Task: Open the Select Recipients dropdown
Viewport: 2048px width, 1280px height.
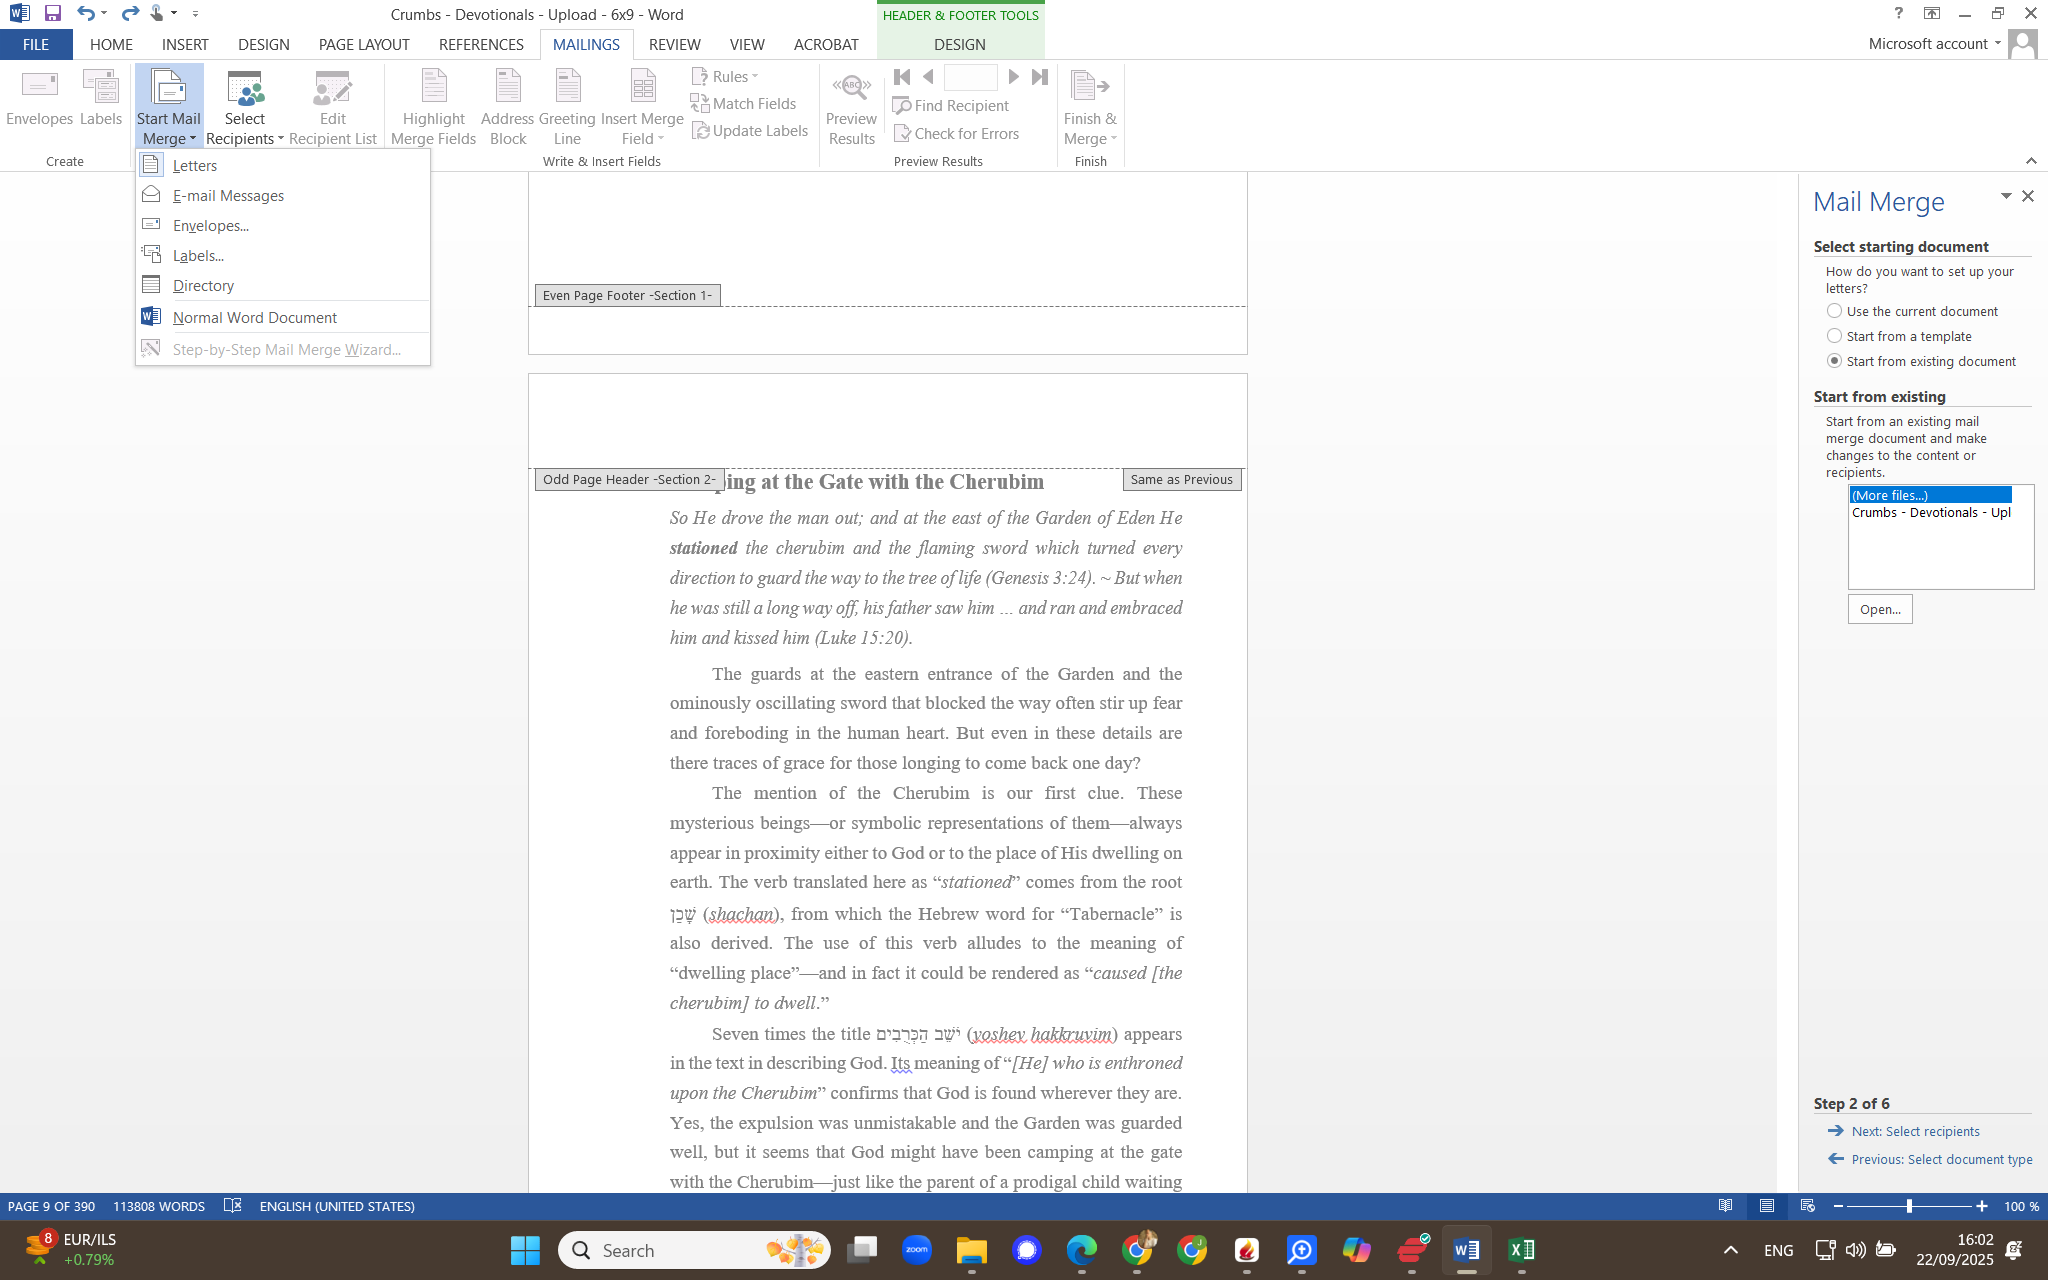Action: (x=244, y=105)
